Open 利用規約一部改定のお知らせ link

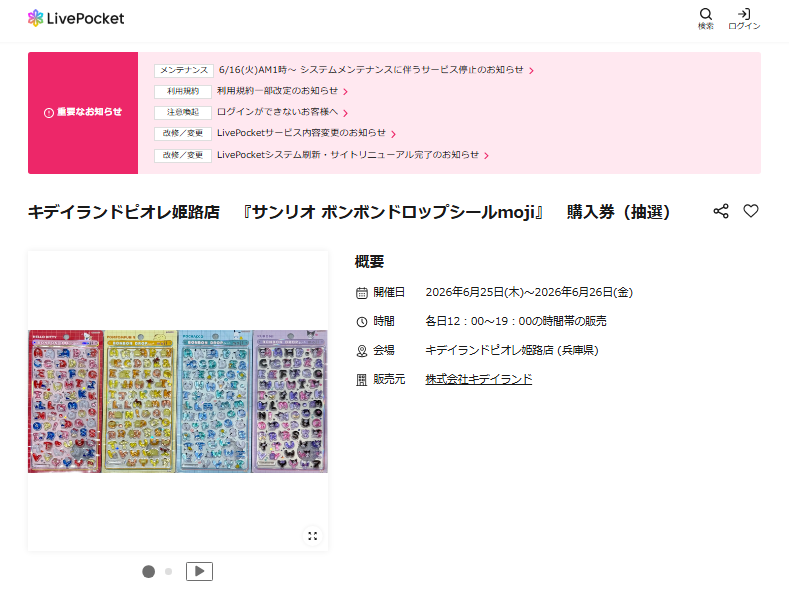(x=277, y=91)
